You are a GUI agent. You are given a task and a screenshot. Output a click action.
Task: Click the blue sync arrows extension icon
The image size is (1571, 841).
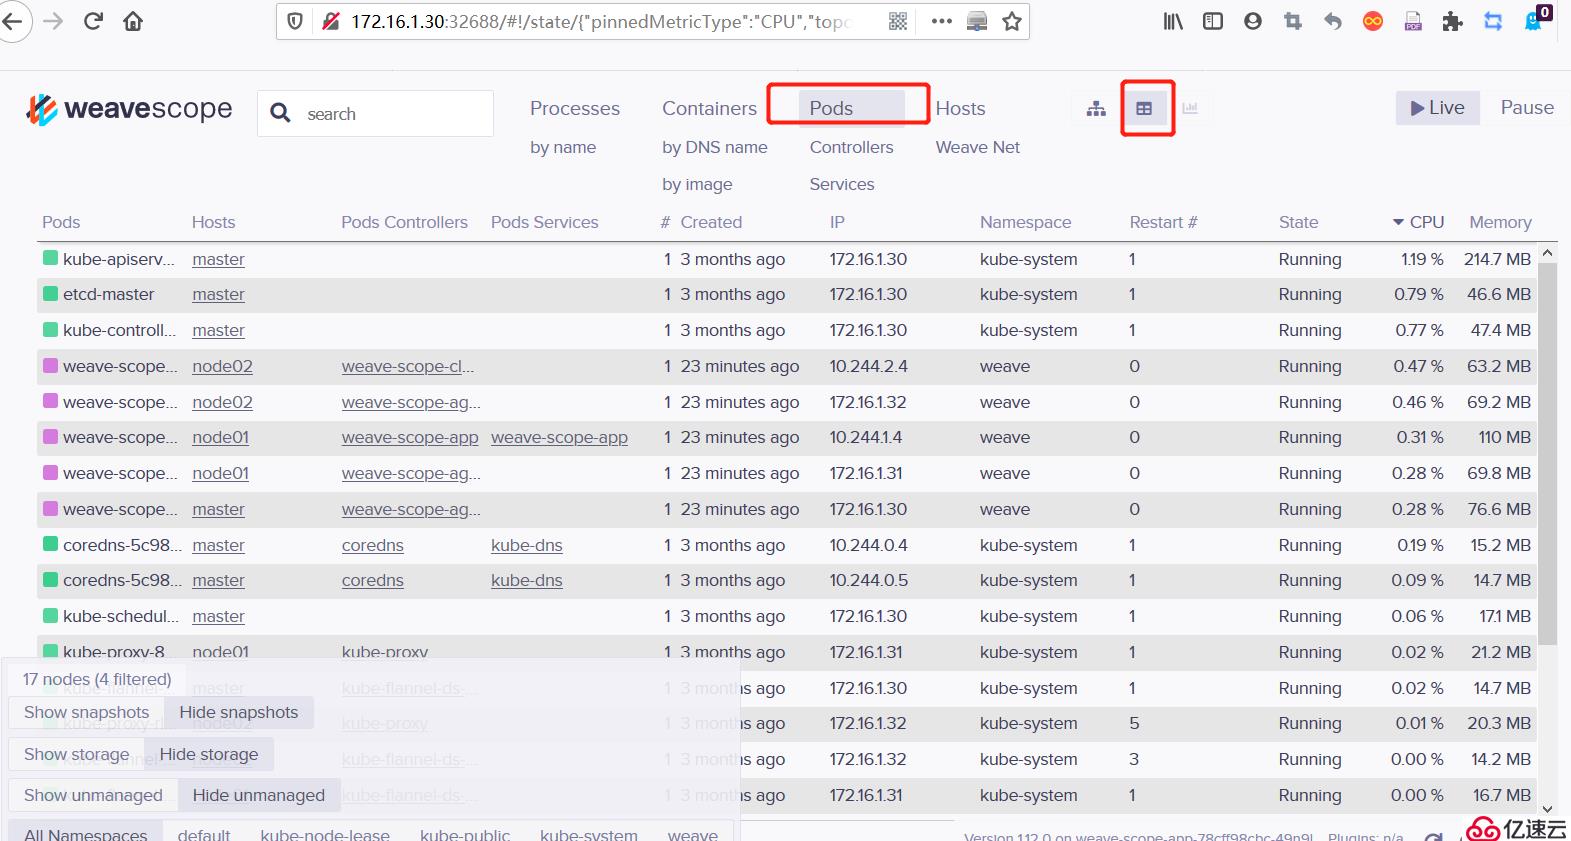tap(1493, 21)
